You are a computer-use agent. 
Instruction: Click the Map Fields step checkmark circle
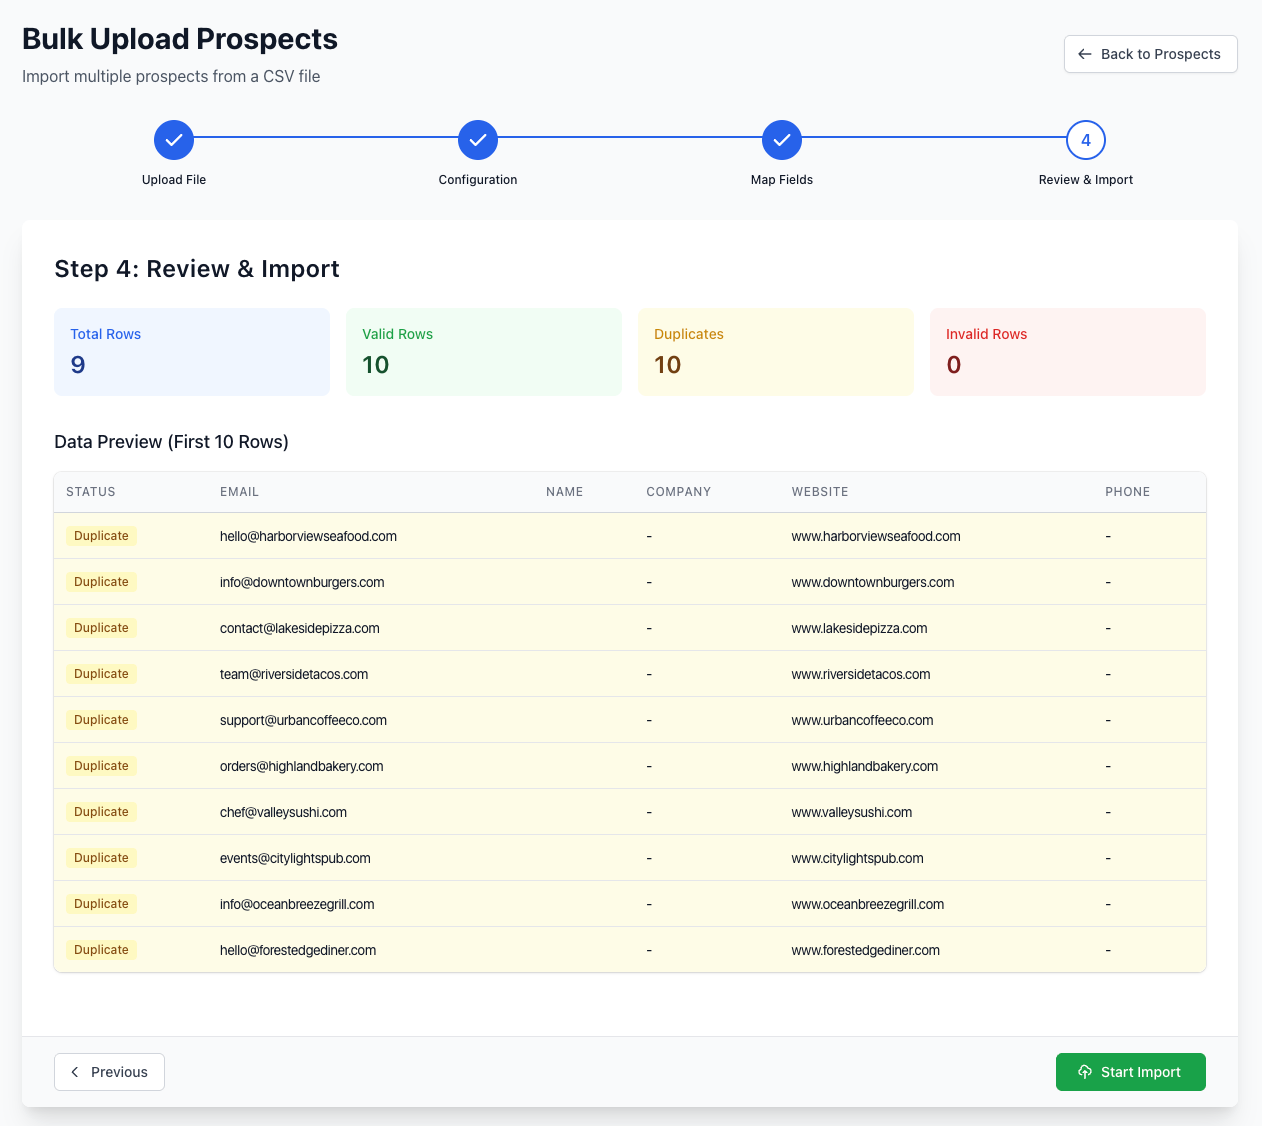click(782, 140)
